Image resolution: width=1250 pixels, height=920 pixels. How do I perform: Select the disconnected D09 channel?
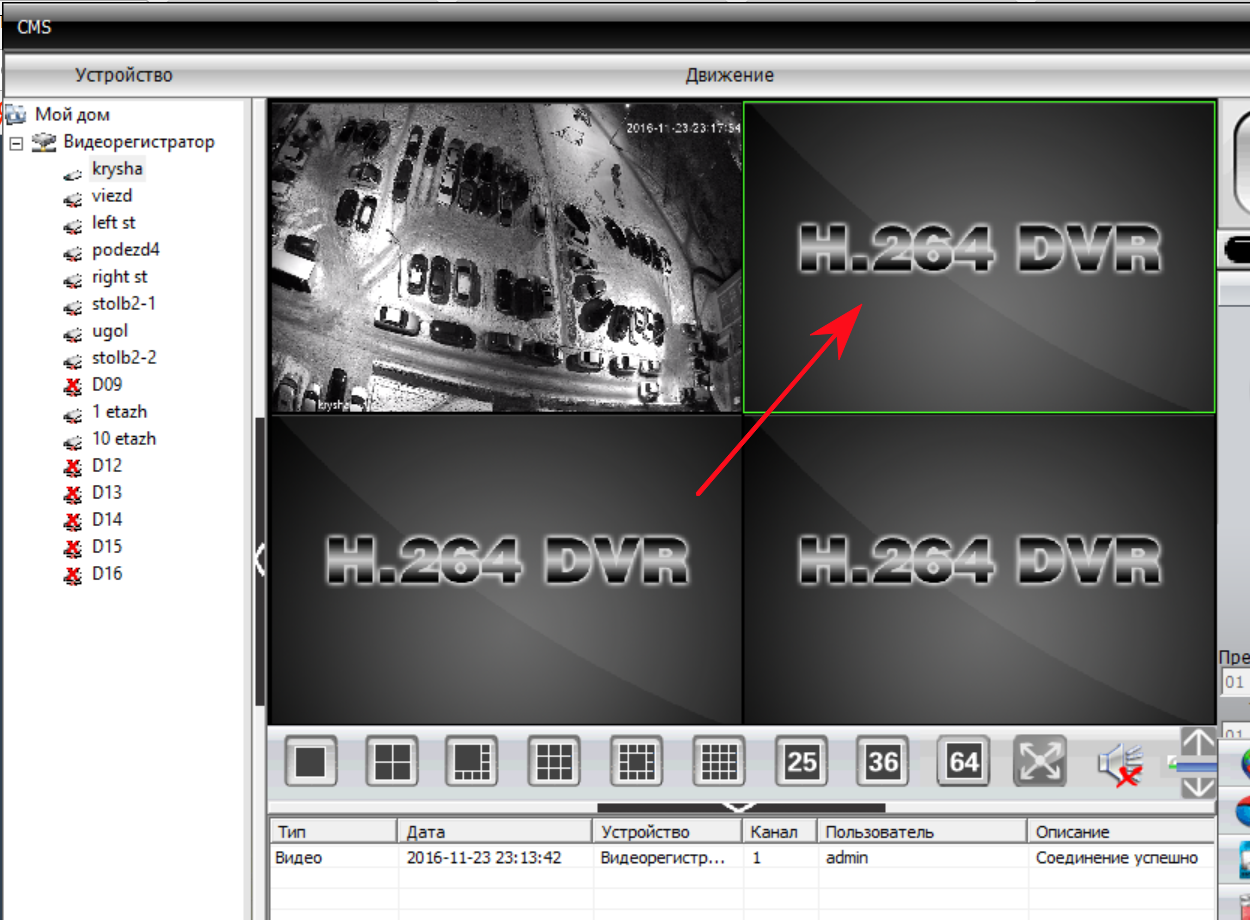point(107,385)
